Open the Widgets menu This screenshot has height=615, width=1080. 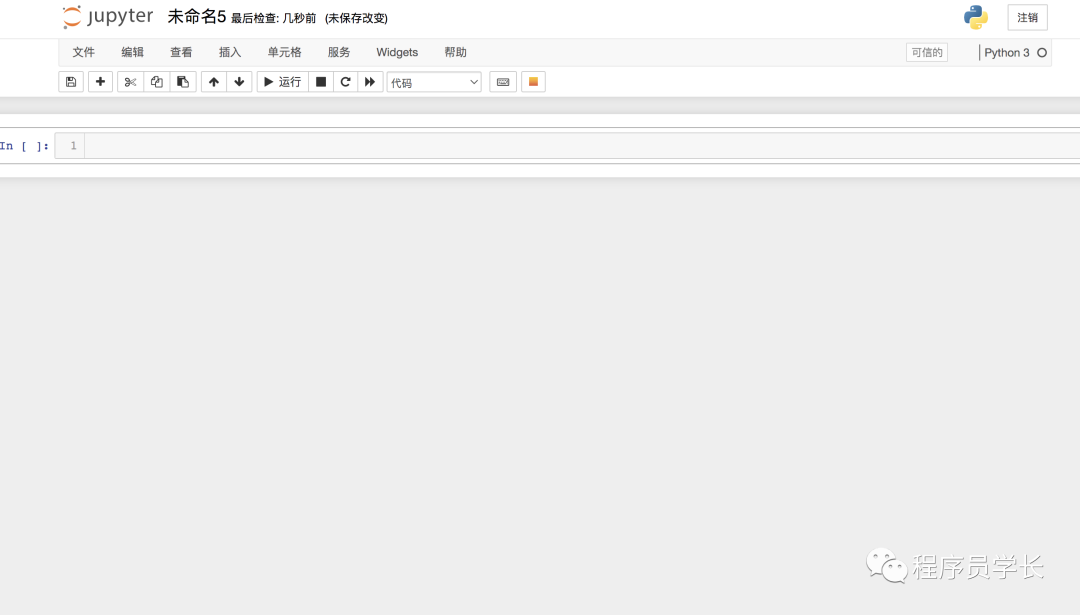point(397,52)
